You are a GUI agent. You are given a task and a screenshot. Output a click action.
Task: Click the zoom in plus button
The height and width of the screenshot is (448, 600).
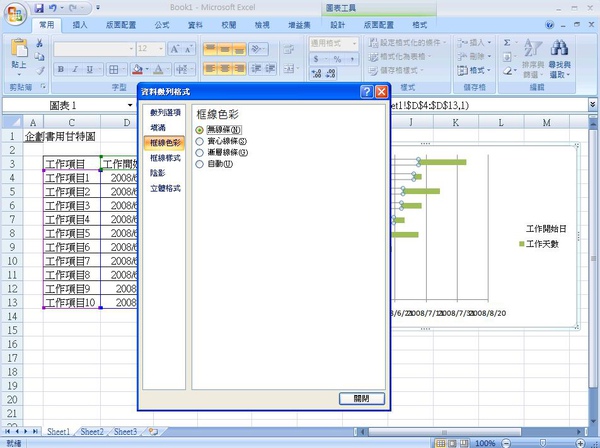[x=580, y=443]
